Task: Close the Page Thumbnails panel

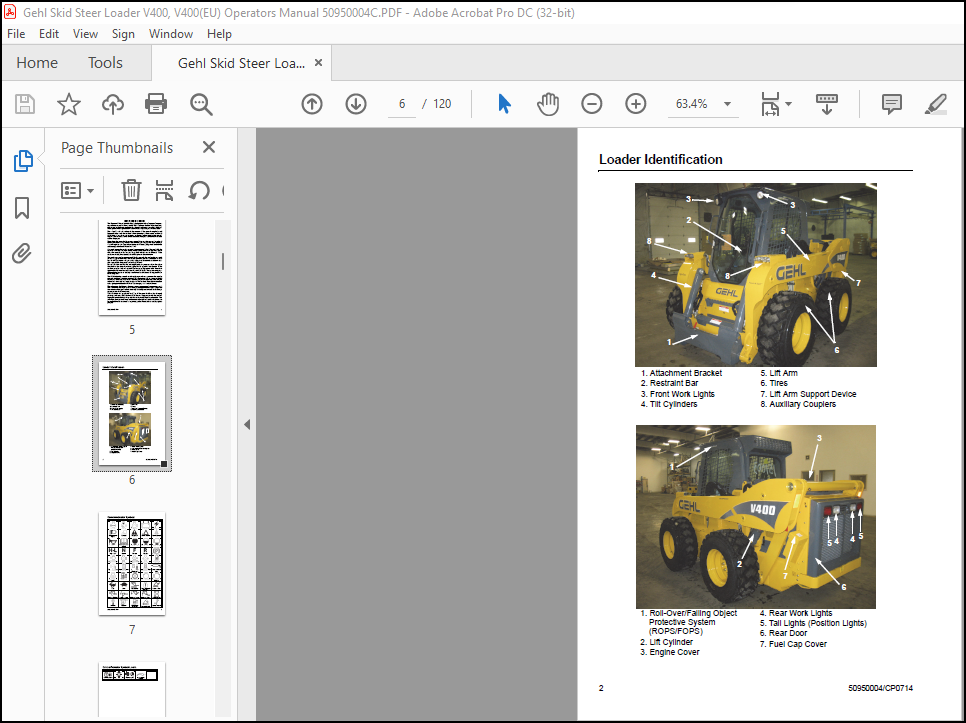Action: point(209,147)
